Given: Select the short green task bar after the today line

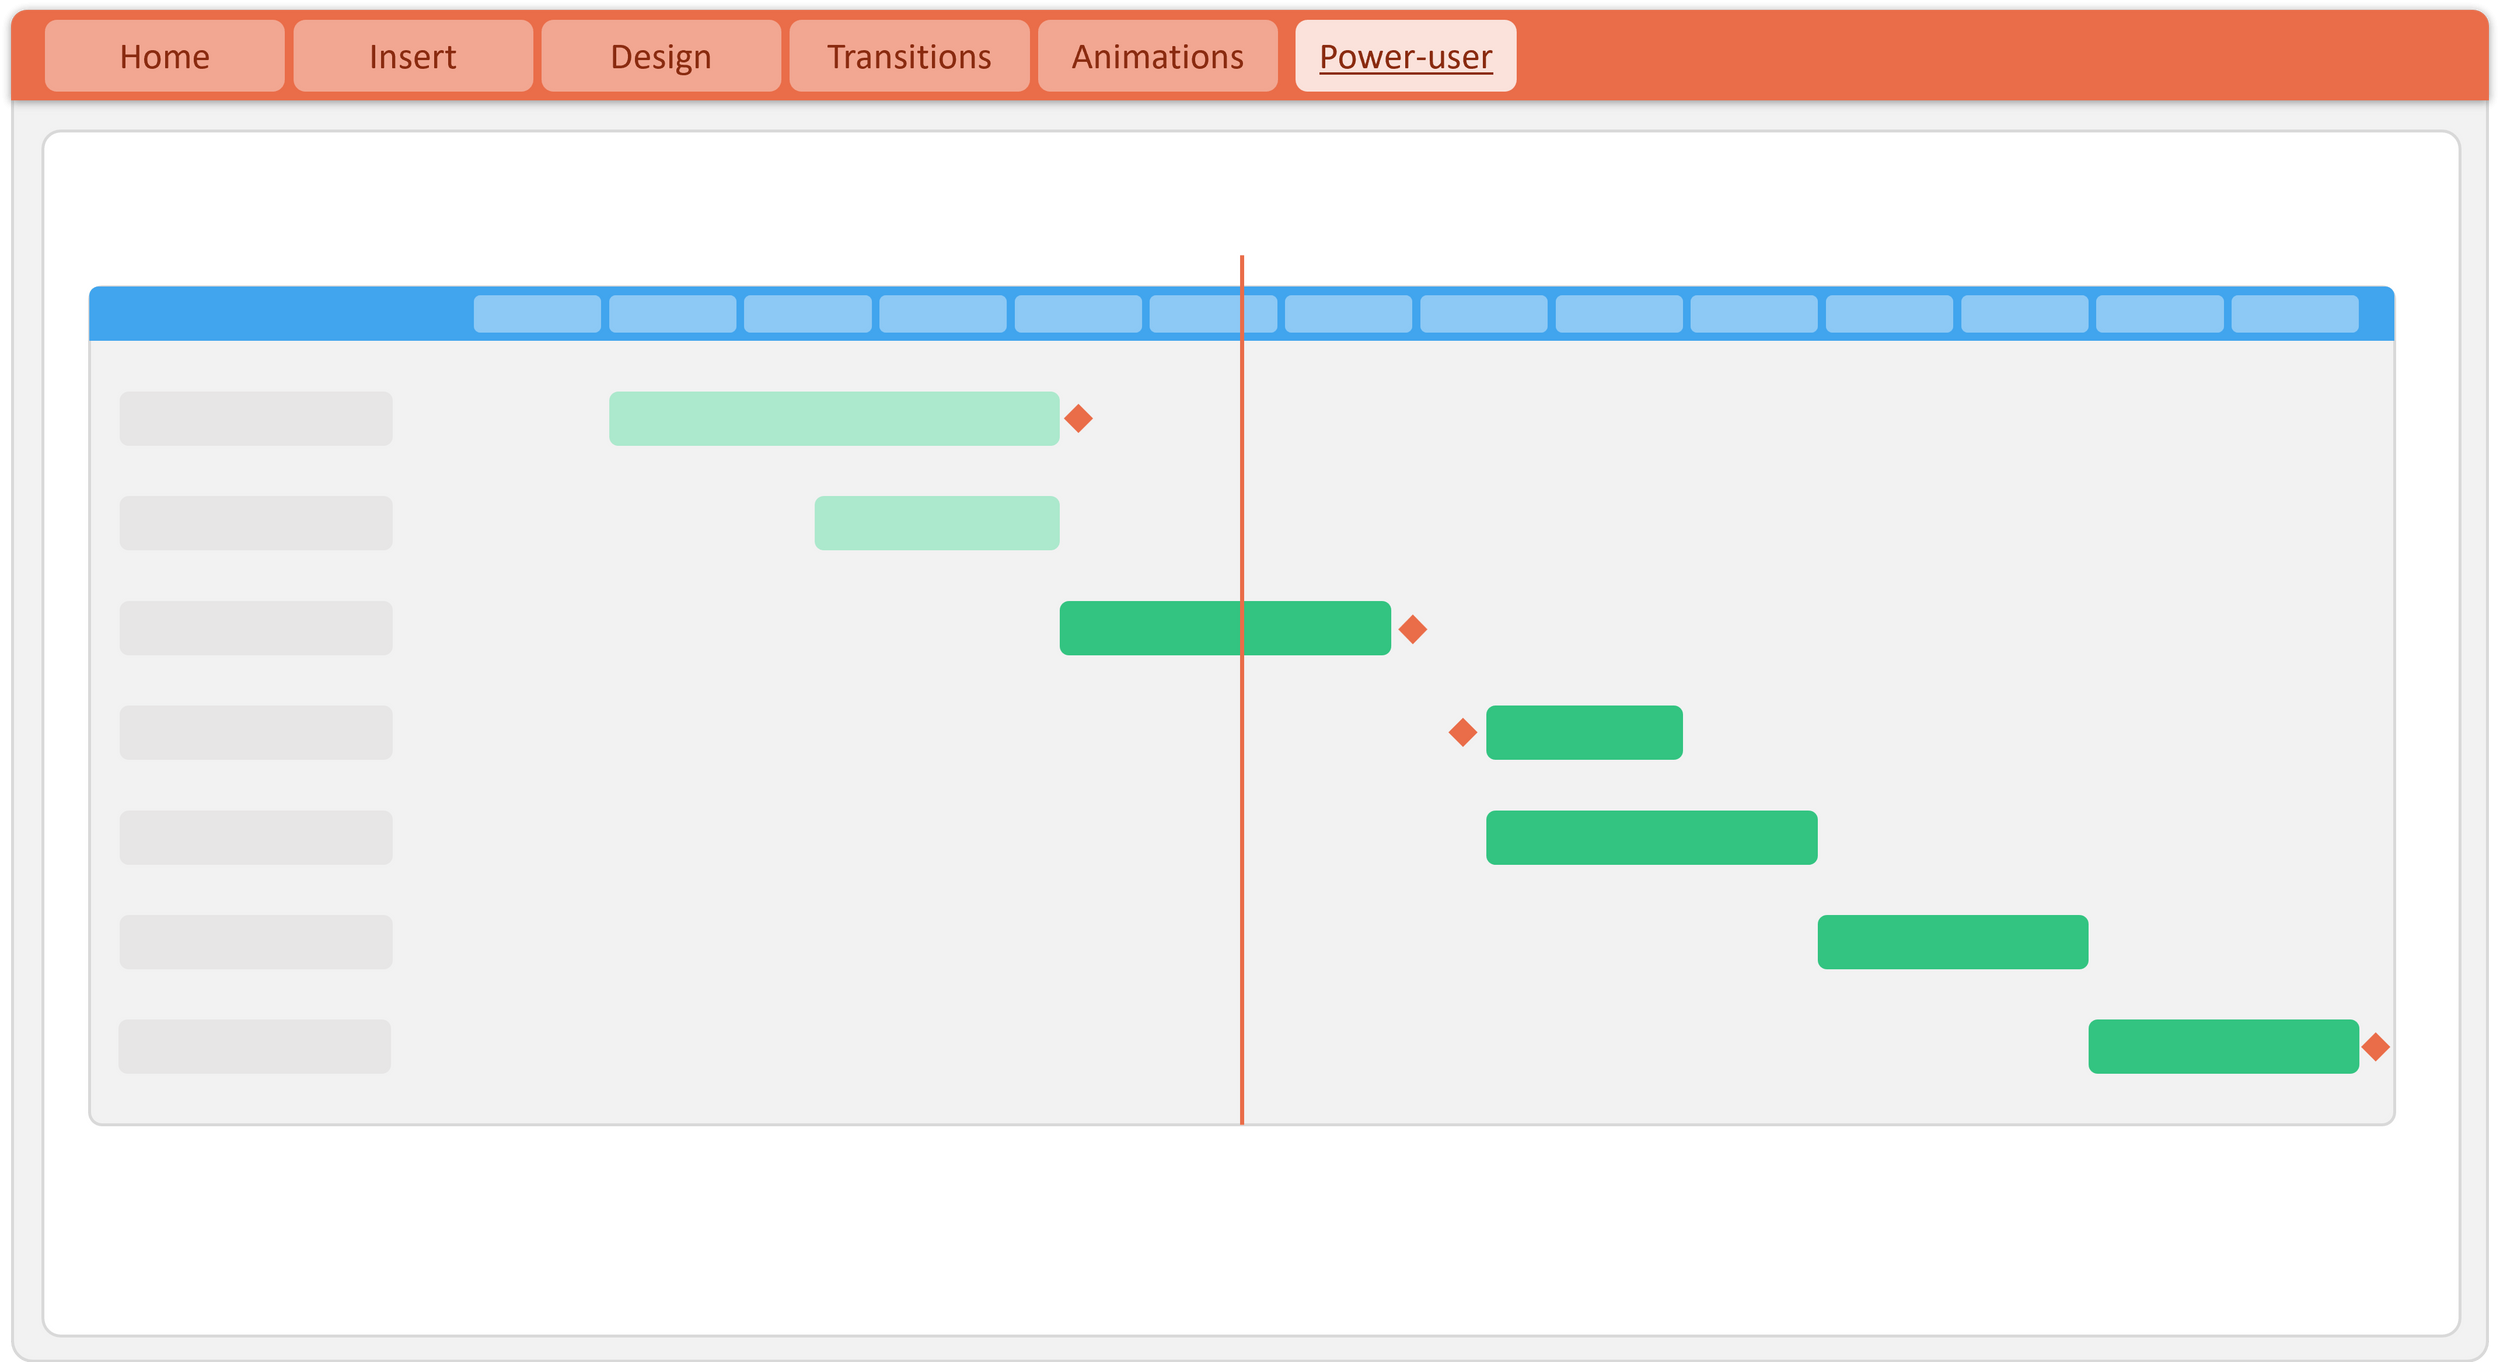Looking at the screenshot, I should click(1584, 733).
